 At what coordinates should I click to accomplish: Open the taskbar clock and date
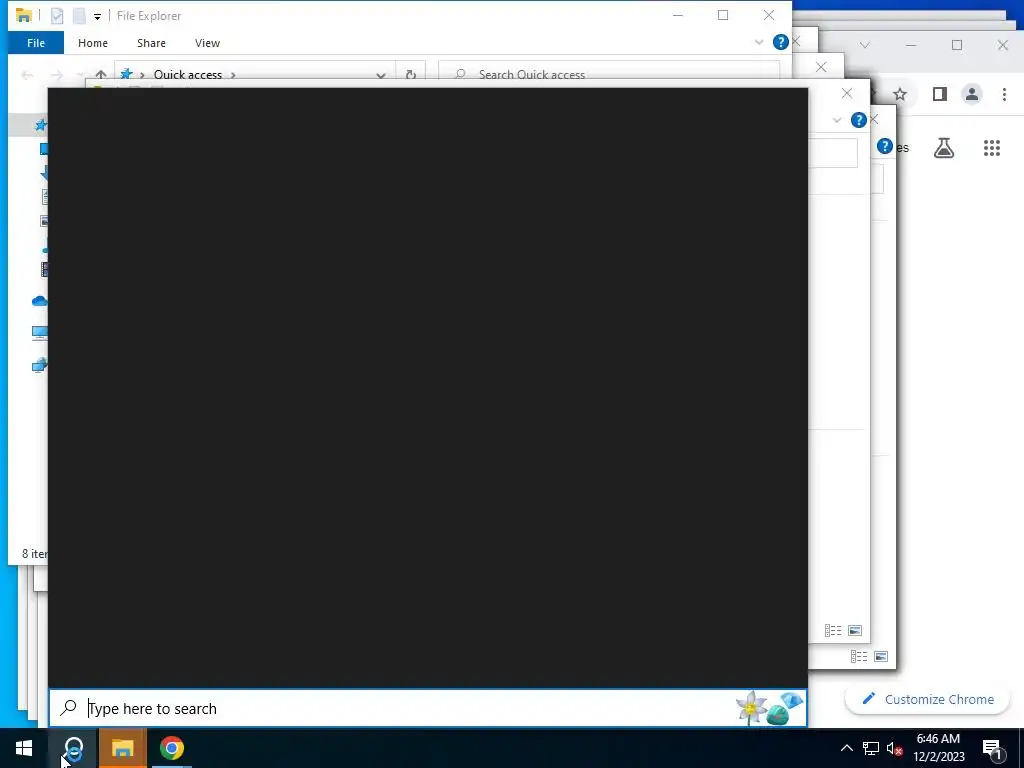[938, 748]
